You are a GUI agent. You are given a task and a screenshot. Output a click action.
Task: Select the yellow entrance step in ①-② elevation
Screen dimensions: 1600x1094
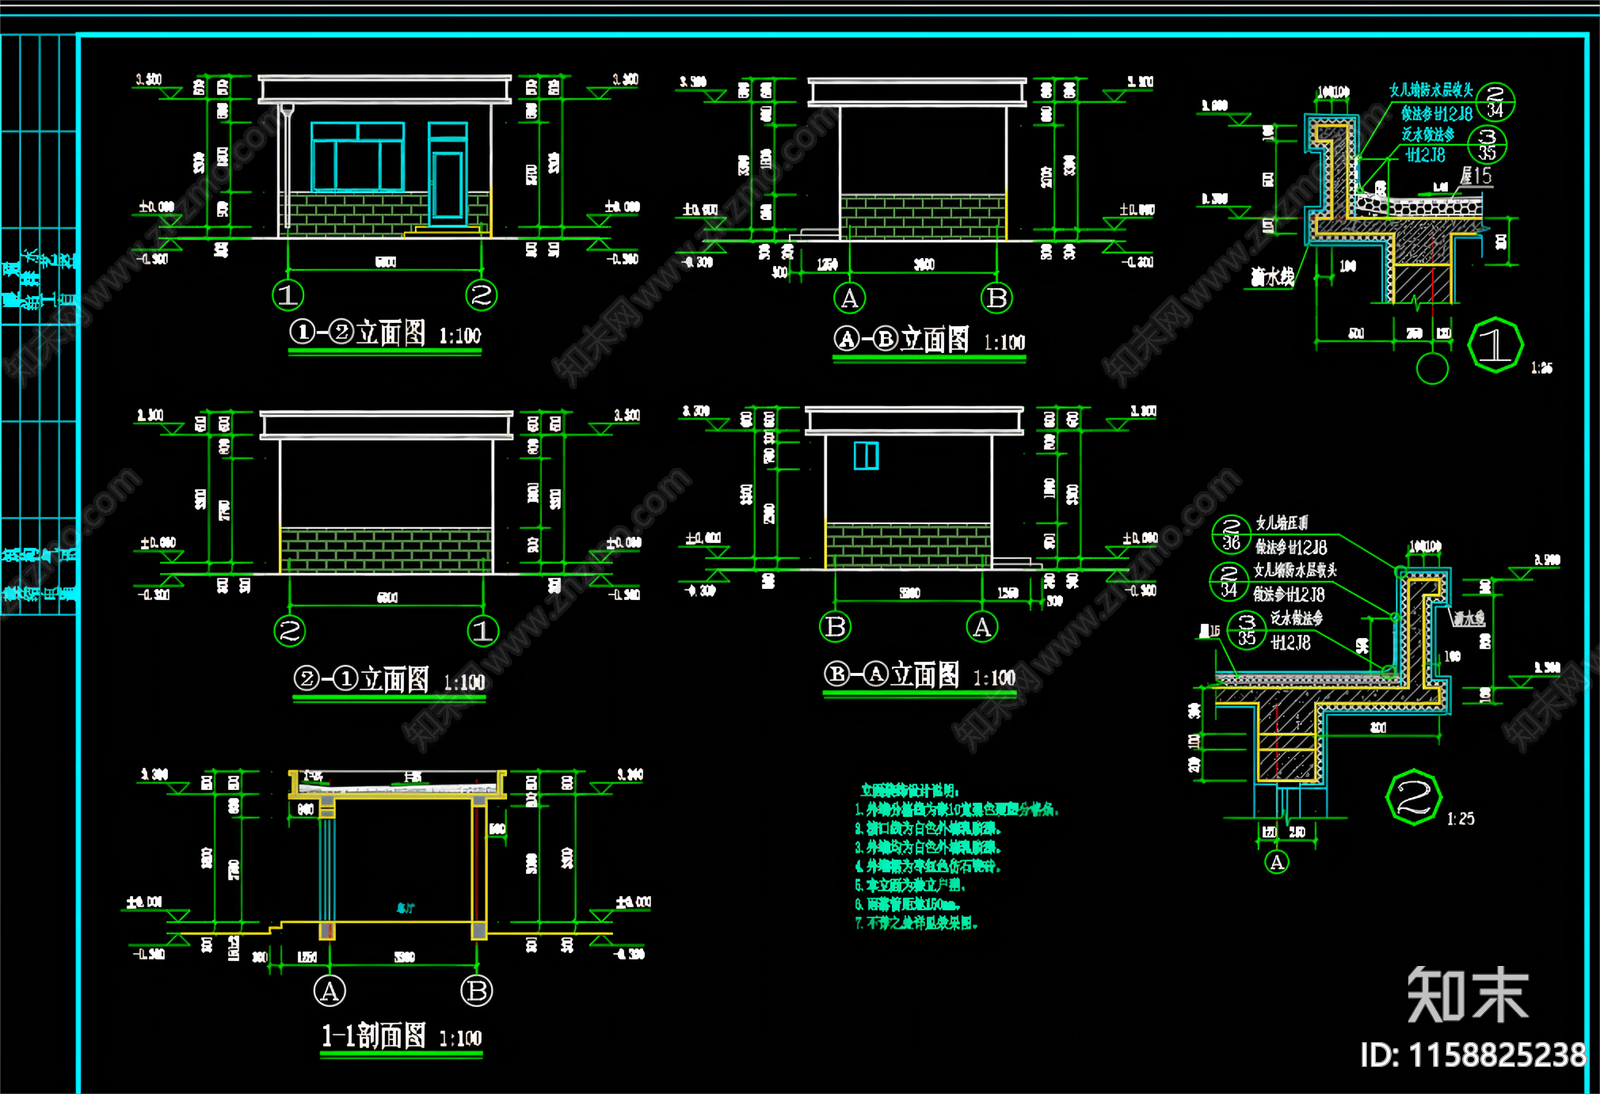tap(446, 231)
